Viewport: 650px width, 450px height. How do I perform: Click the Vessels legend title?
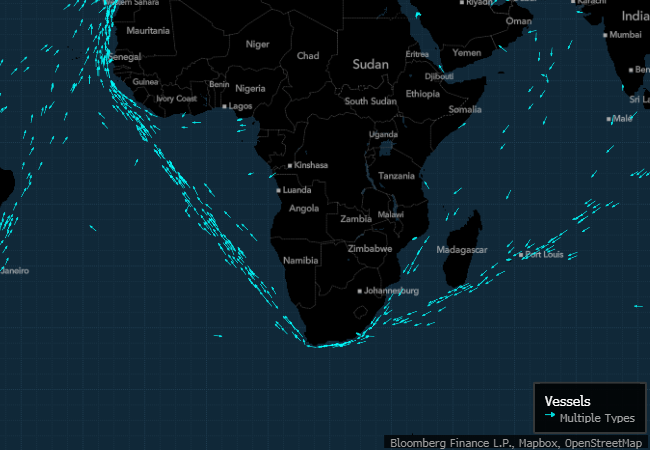point(567,401)
